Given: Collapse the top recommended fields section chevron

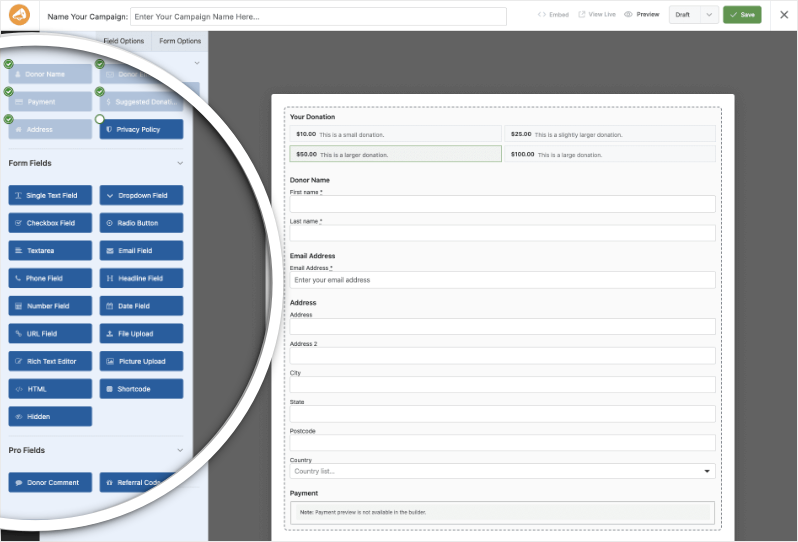Looking at the screenshot, I should point(197,63).
